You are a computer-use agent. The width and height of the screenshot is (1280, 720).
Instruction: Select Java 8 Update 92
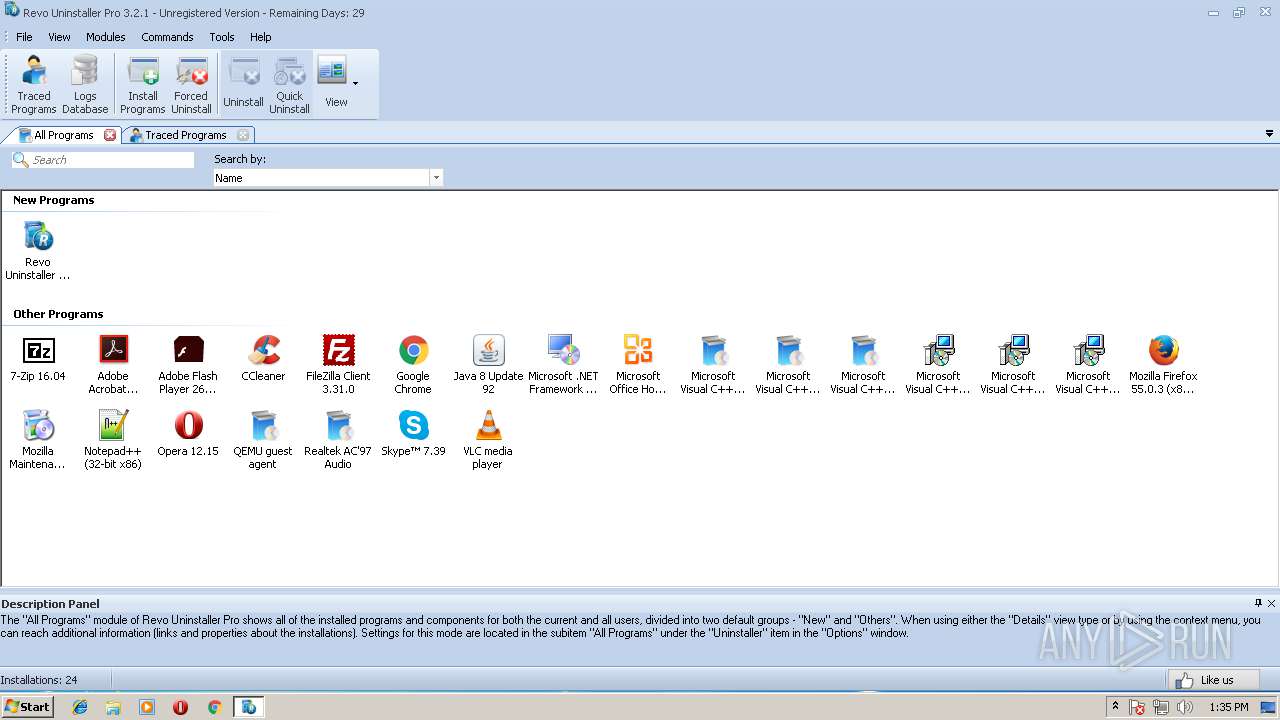coord(488,365)
